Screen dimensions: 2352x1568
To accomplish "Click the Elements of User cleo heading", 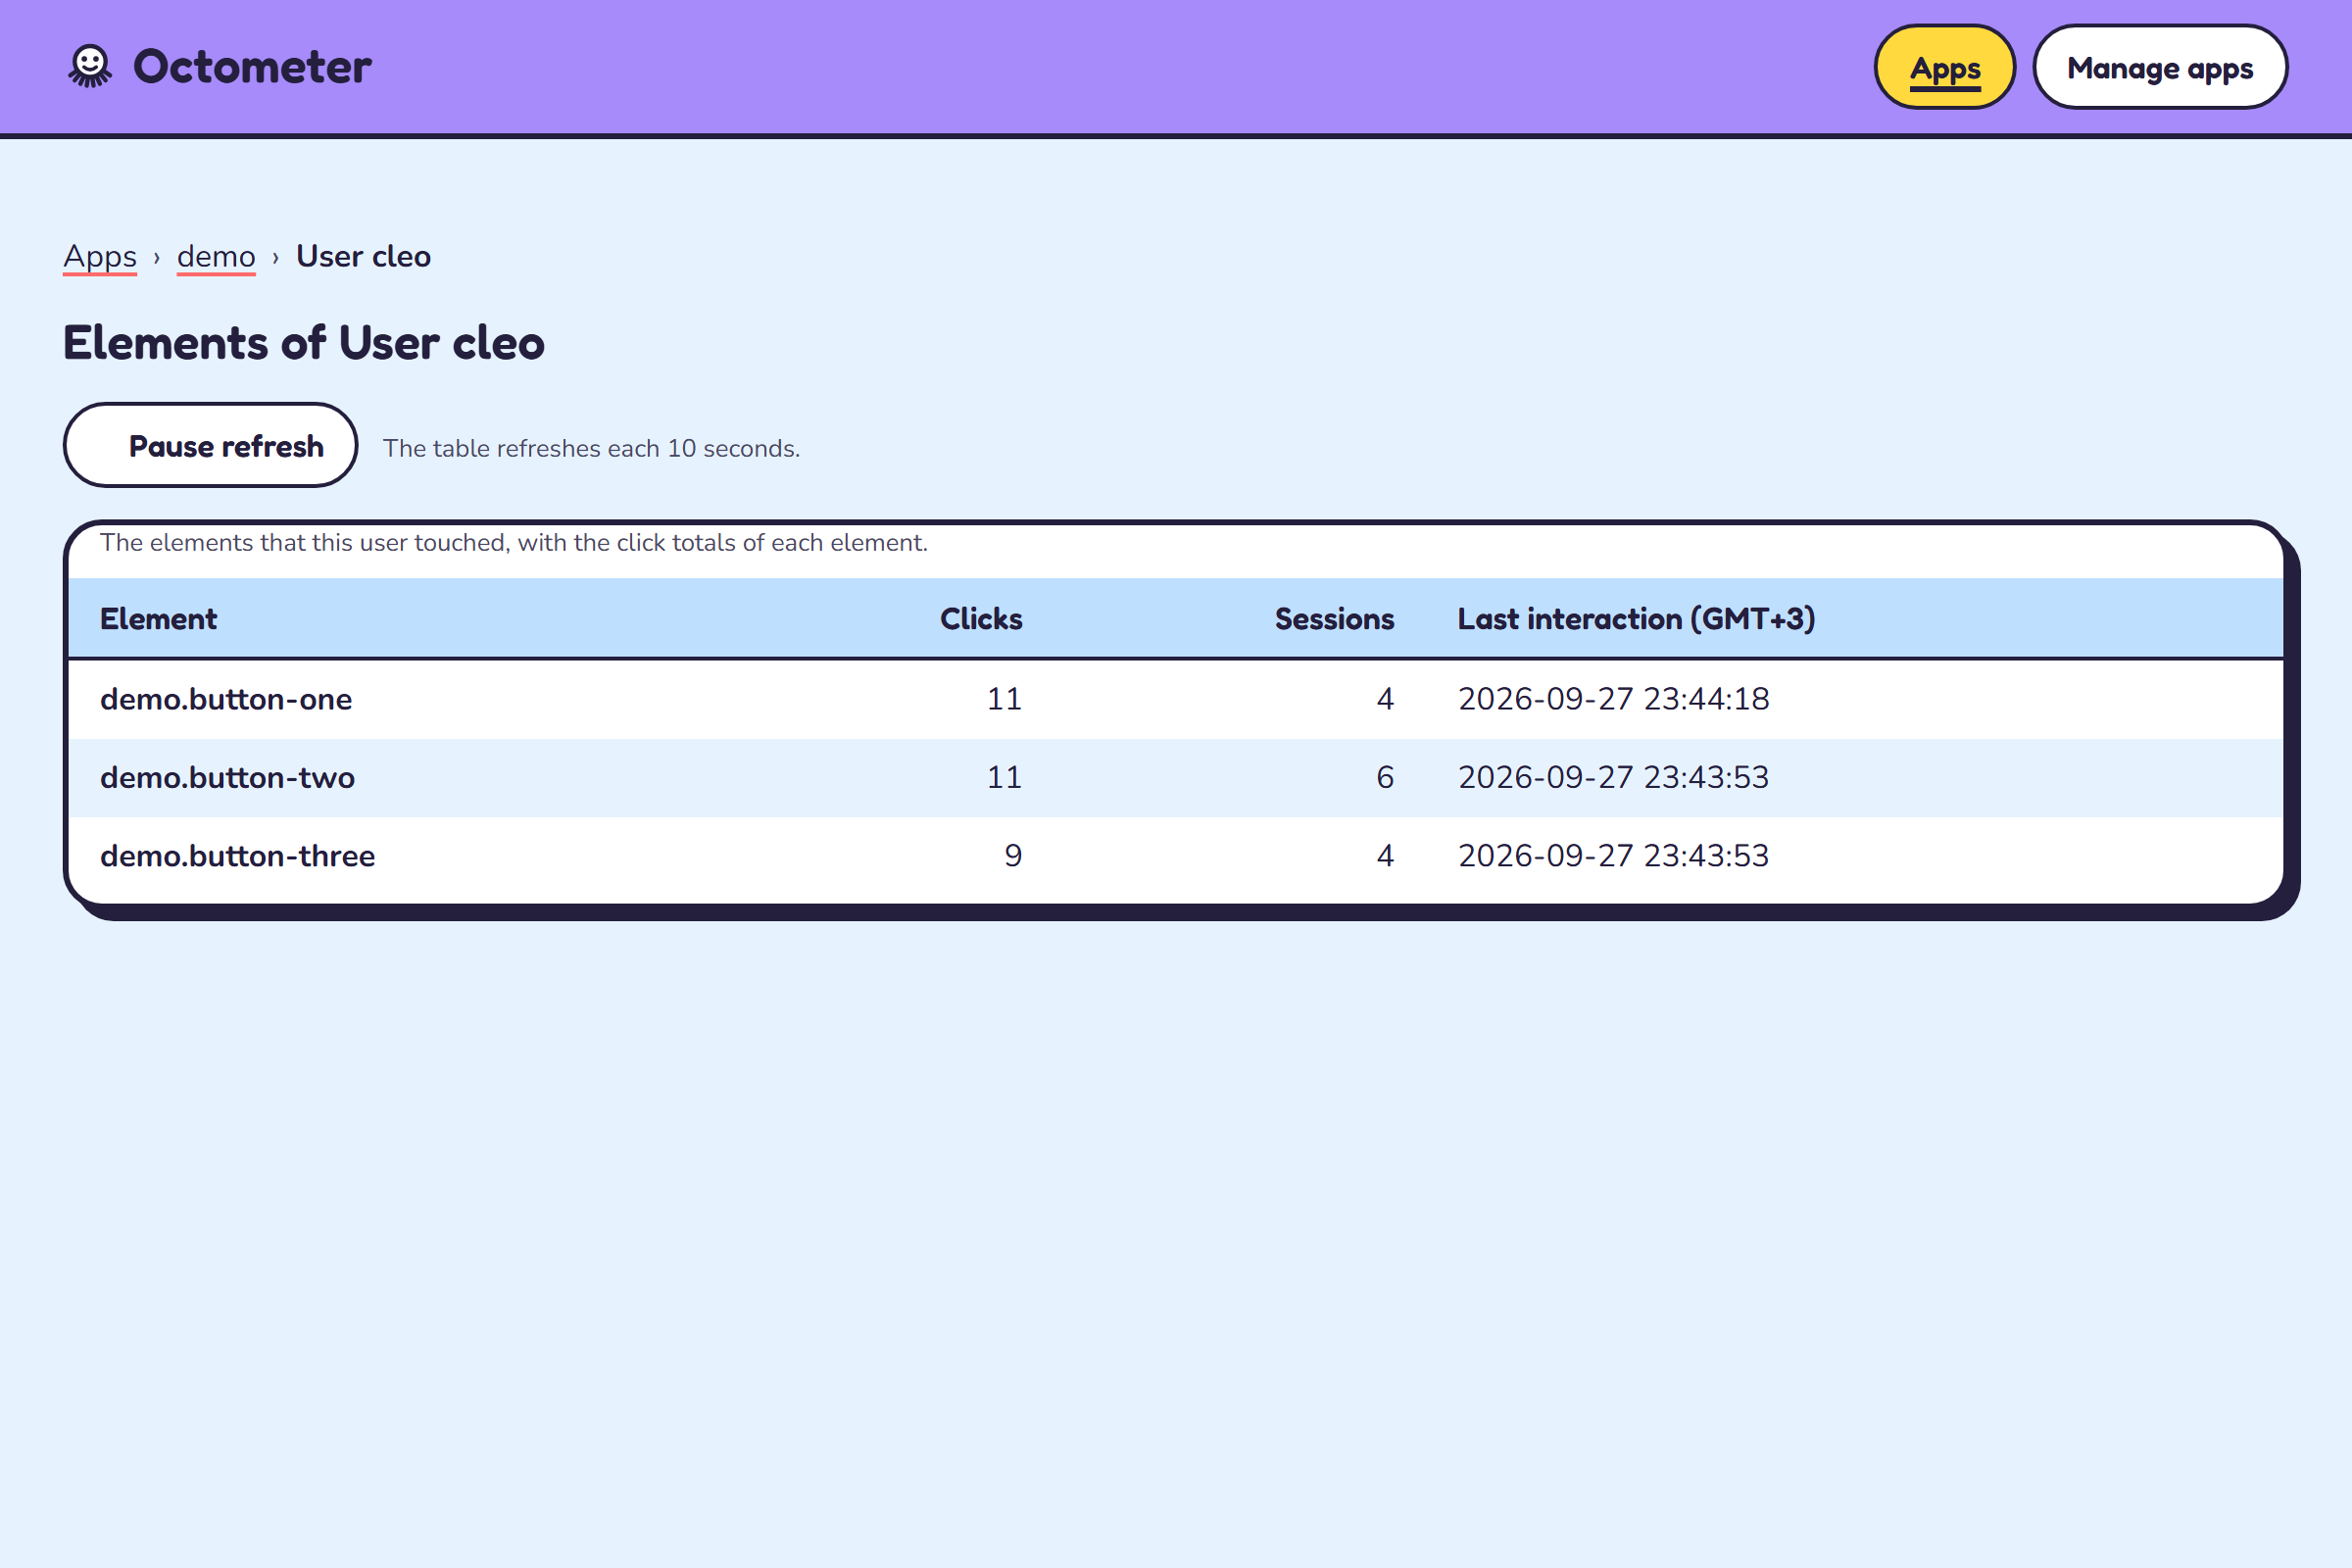I will click(304, 343).
